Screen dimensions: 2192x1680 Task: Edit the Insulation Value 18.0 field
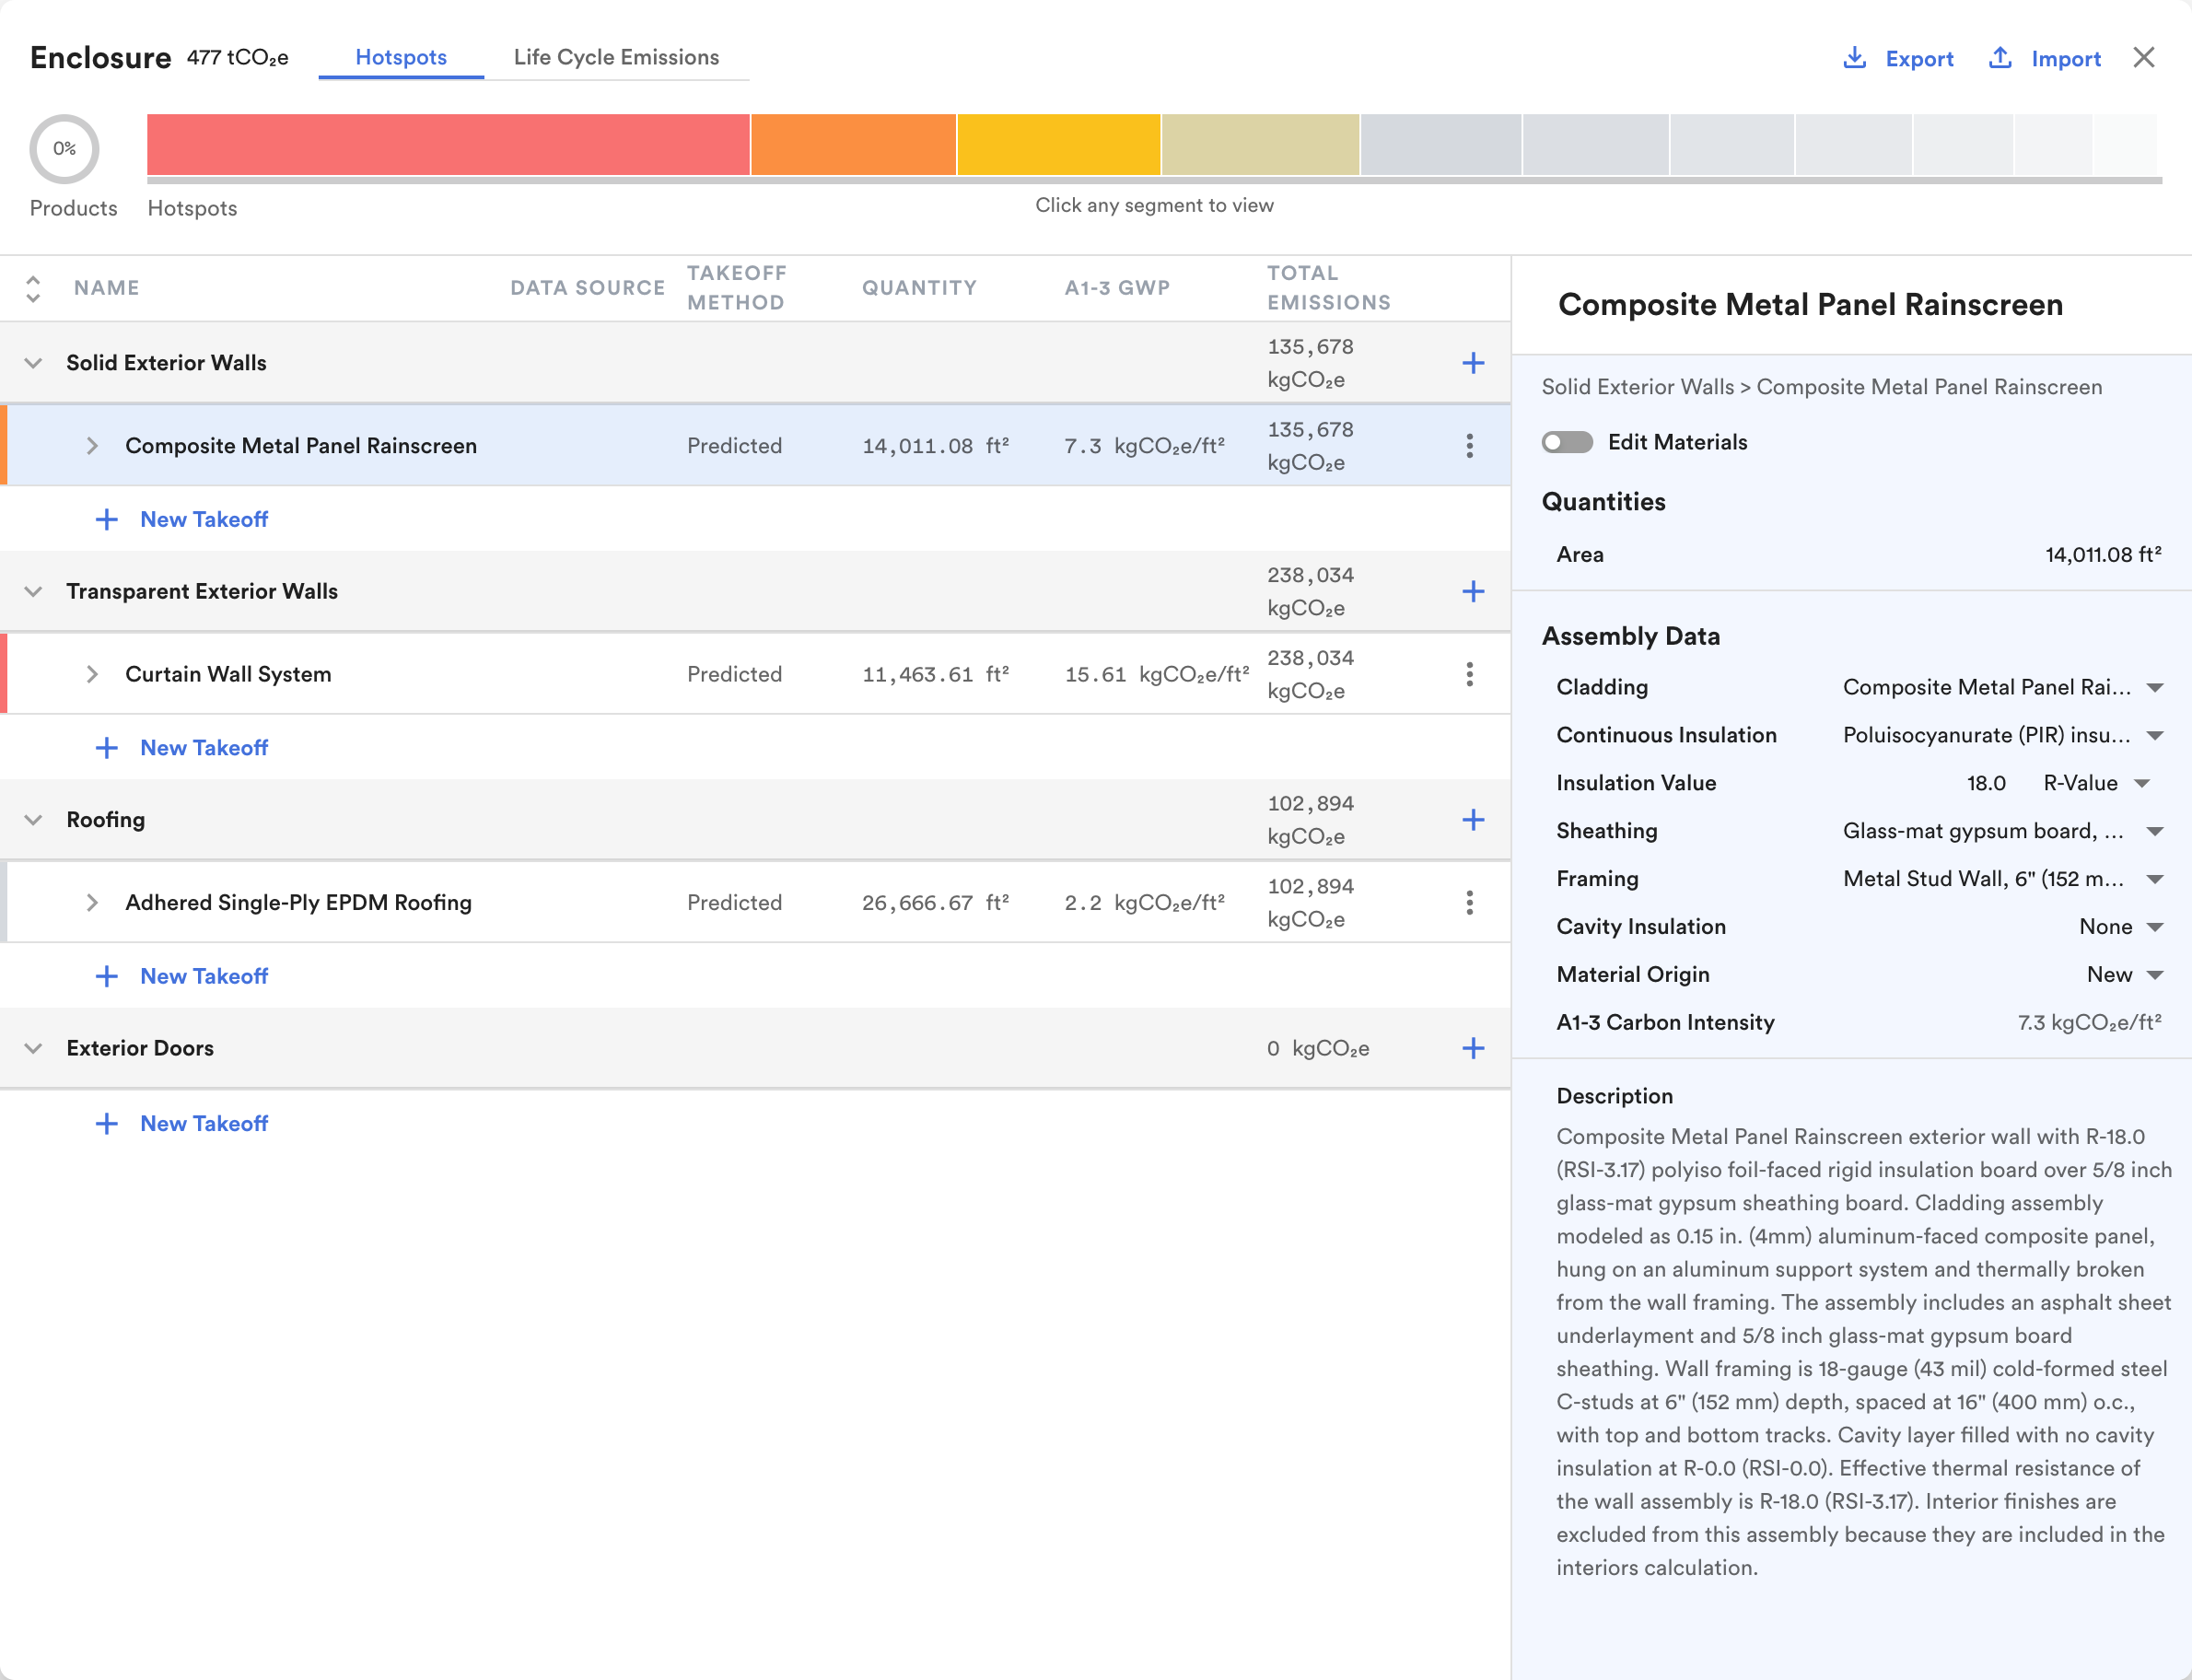[1986, 783]
